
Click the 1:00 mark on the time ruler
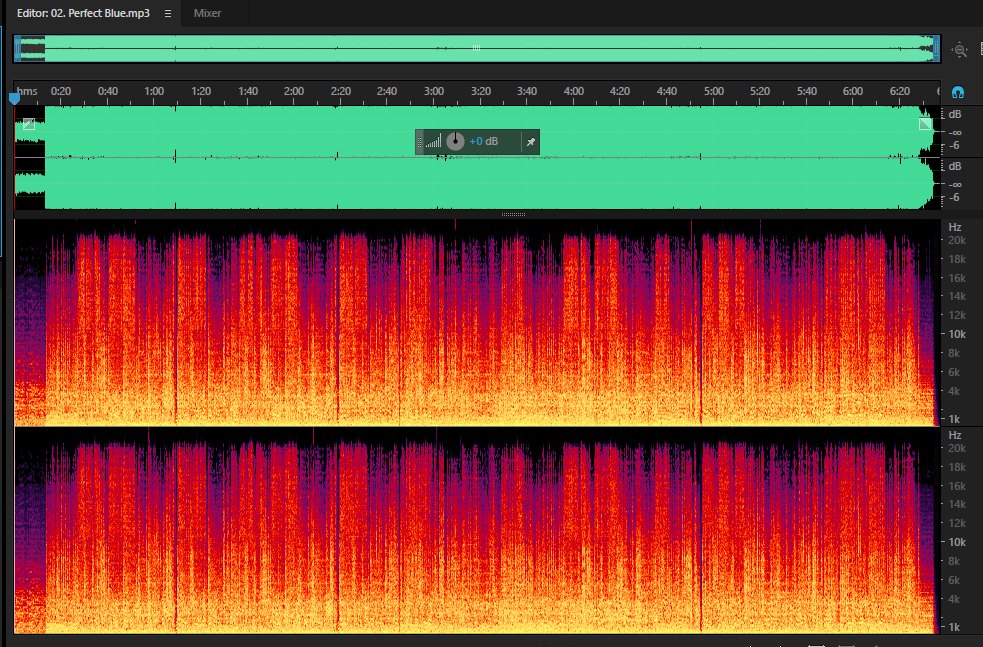coord(154,92)
